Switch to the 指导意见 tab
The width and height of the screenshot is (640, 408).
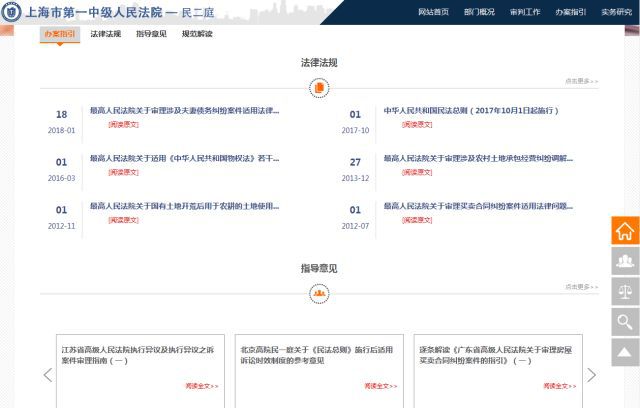pyautogui.click(x=151, y=34)
